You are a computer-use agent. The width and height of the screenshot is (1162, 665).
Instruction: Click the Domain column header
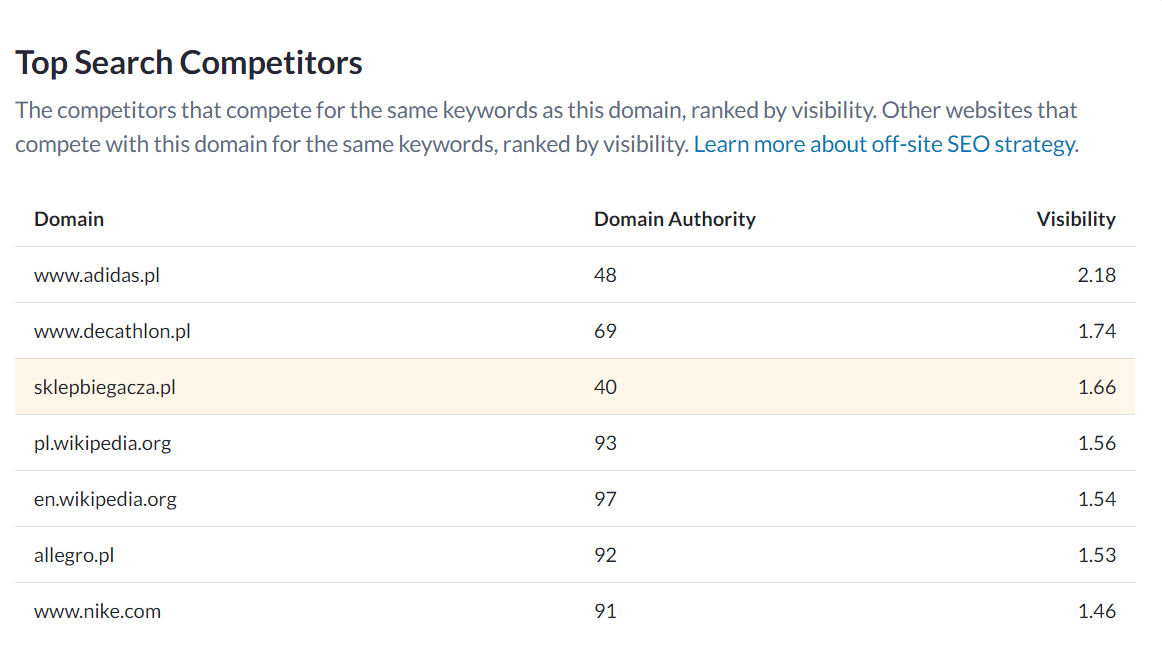69,219
